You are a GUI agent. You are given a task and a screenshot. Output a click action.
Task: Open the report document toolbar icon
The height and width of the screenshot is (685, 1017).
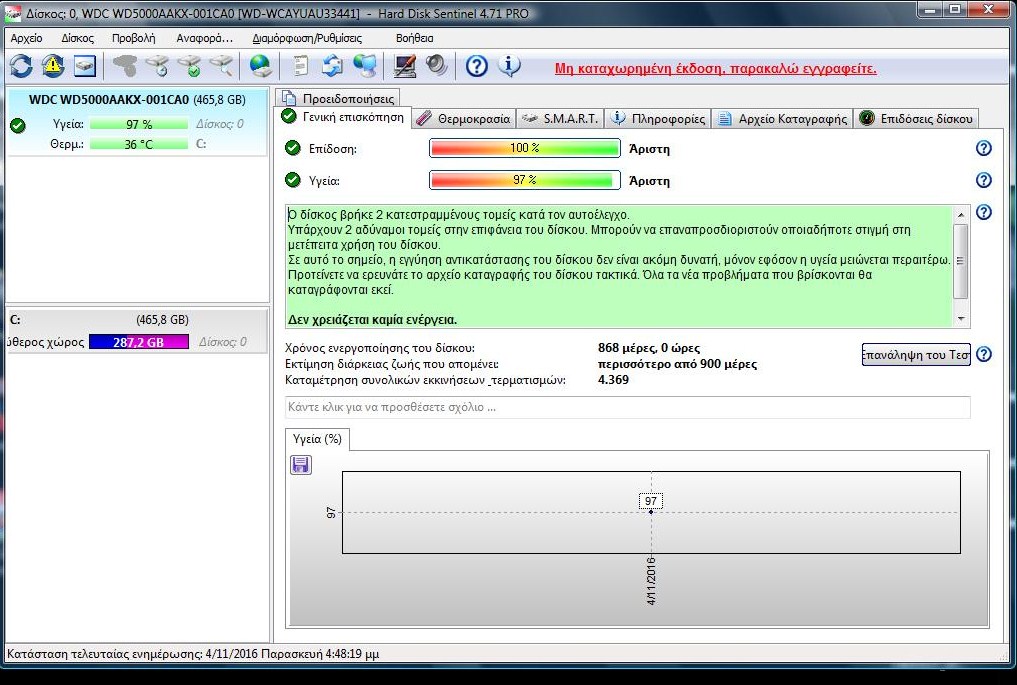click(301, 66)
